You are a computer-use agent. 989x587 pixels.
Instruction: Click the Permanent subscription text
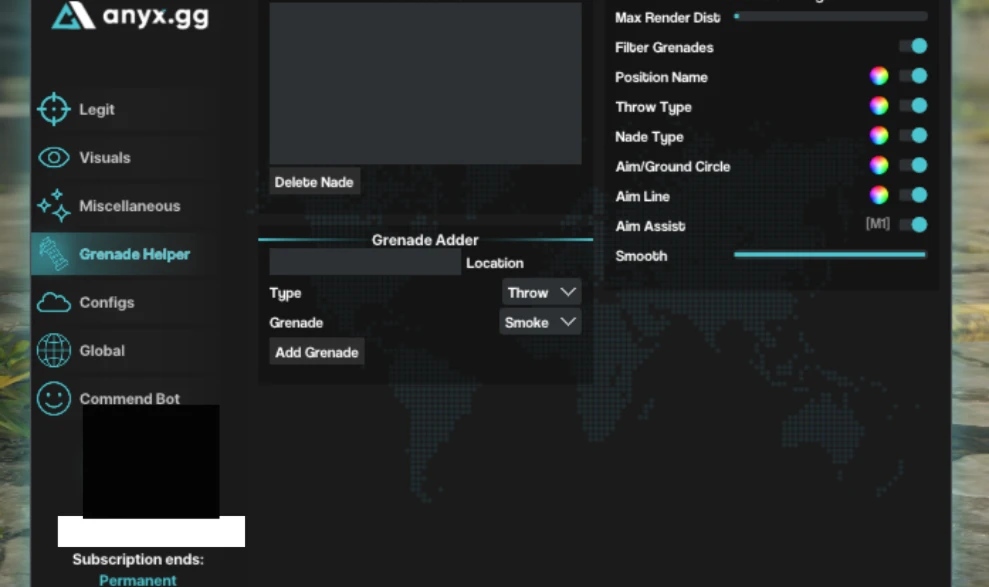coord(138,580)
